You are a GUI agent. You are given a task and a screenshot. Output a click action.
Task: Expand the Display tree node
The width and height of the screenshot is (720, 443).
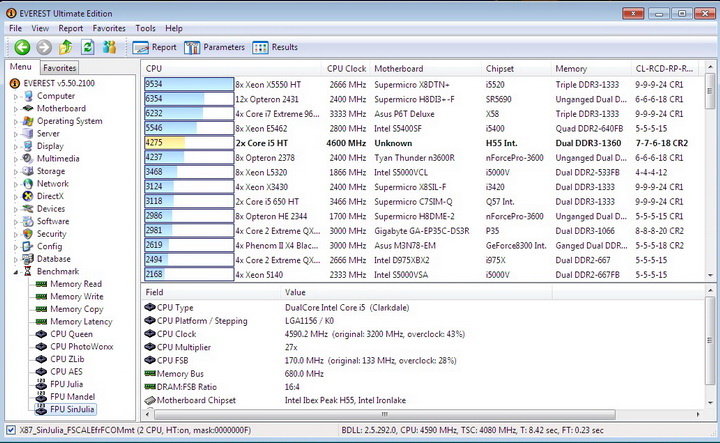(15, 146)
